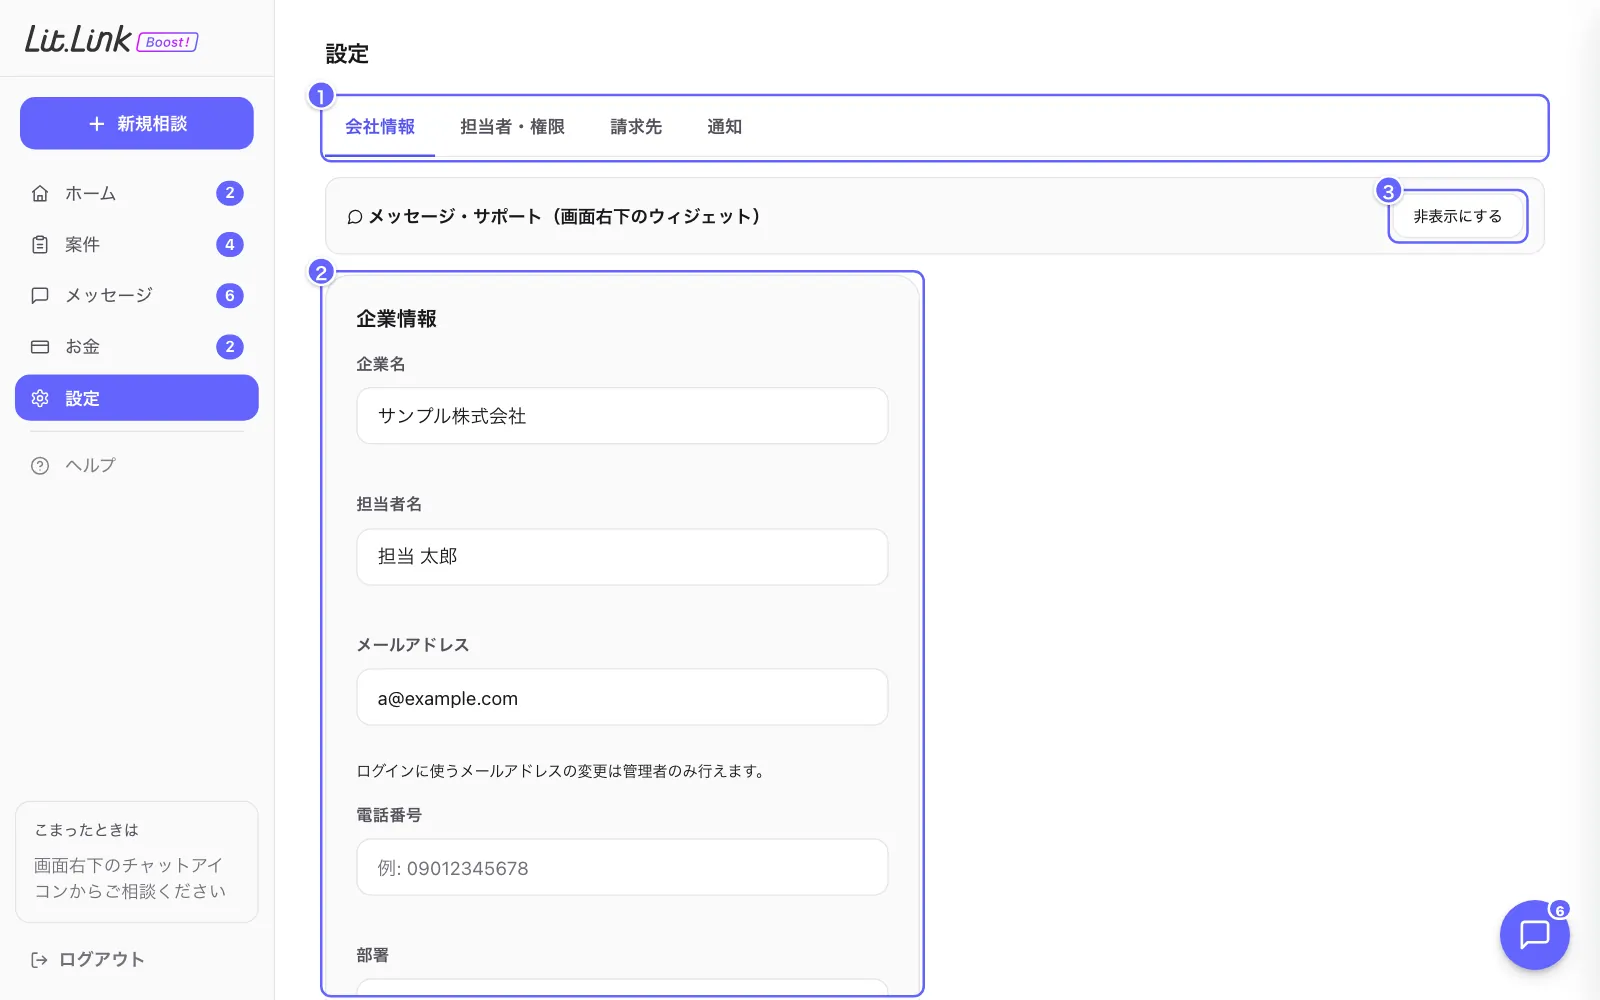Viewport: 1600px width, 1000px height.
Task: Click the 担当者名 field label
Action: [x=389, y=504]
